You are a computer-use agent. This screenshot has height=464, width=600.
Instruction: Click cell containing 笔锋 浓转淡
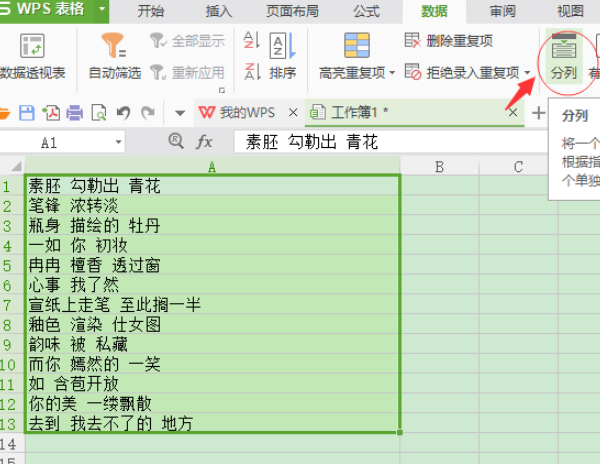point(212,206)
